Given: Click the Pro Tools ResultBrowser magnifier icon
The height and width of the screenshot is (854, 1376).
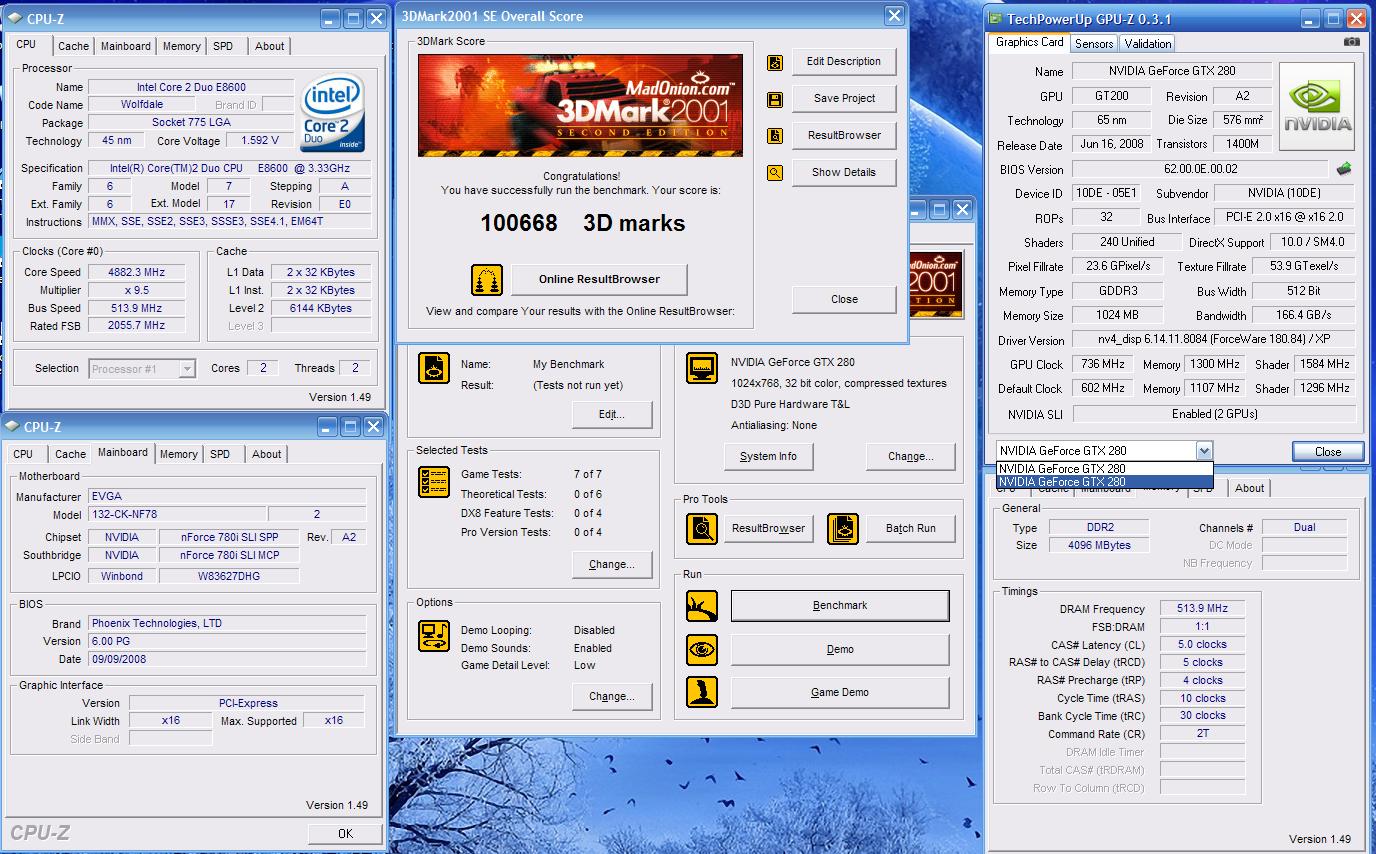Looking at the screenshot, I should [702, 528].
